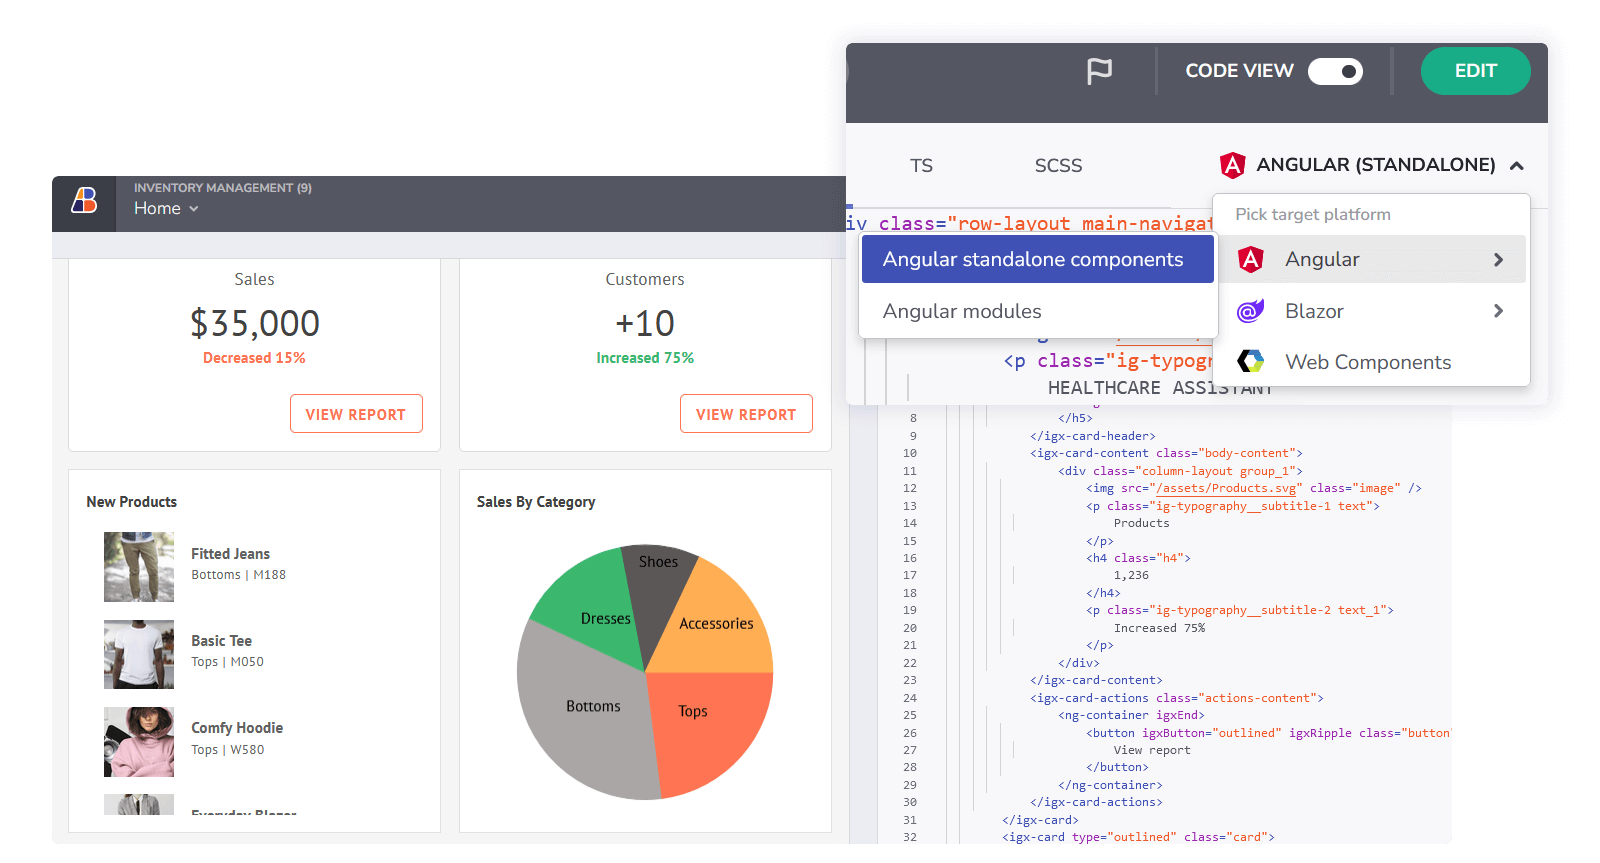Select the Blazor platform option
The width and height of the screenshot is (1600, 863).
point(1370,311)
